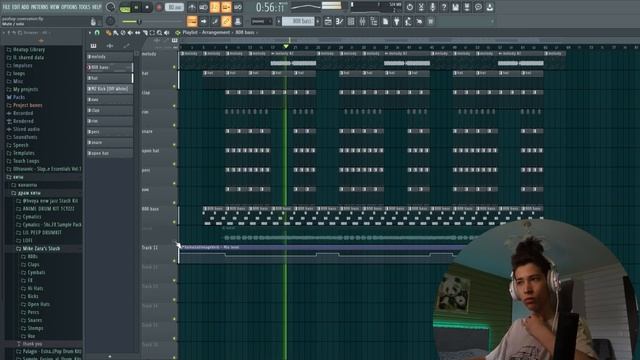Image resolution: width=640 pixels, height=360 pixels.
Task: Click the red record button
Action: (x=159, y=7)
